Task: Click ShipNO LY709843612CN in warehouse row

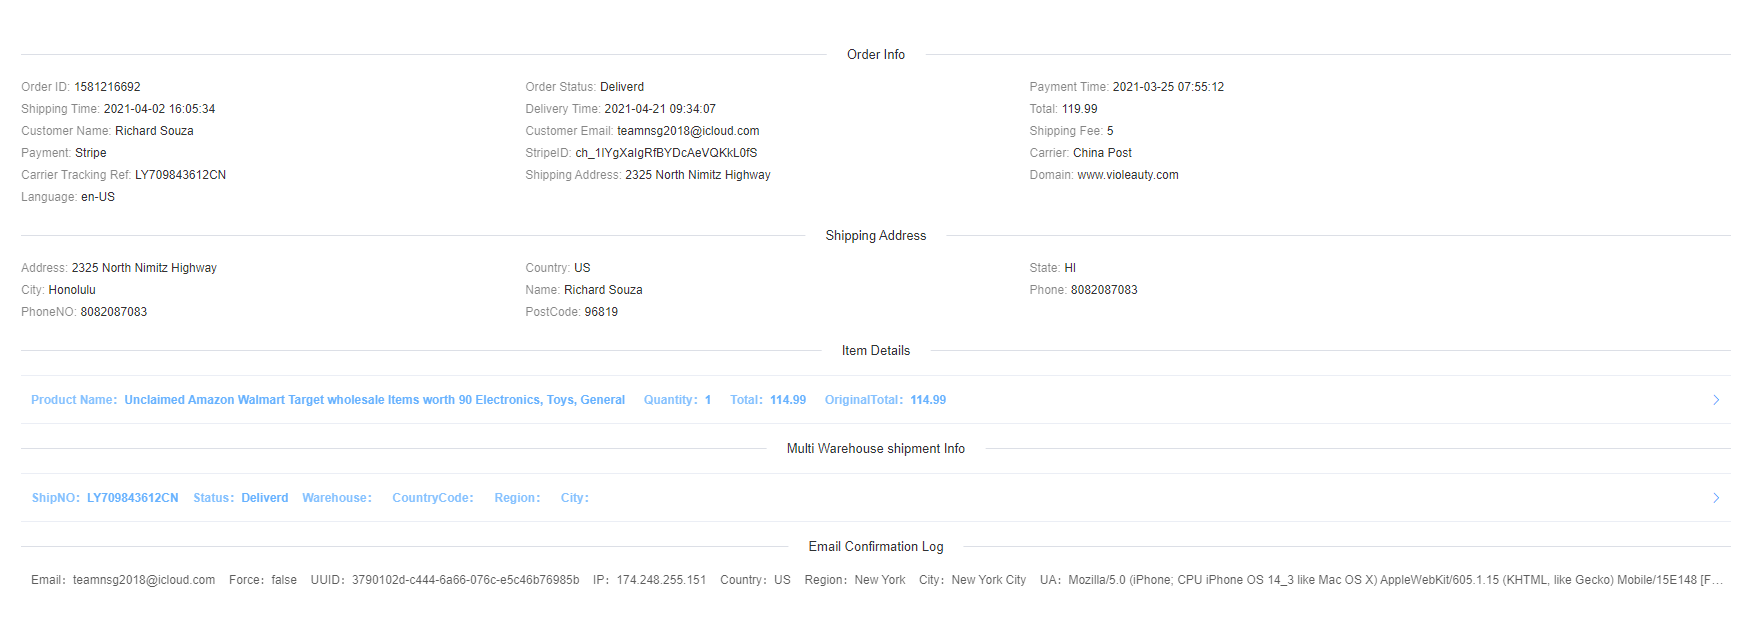Action: [x=132, y=498]
